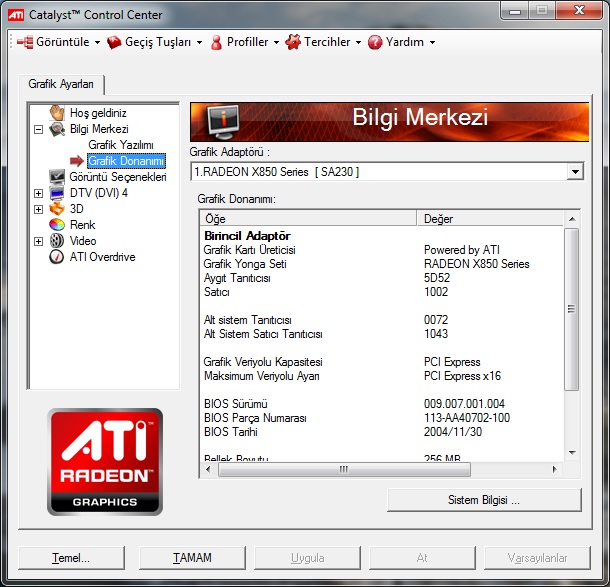Click the vertical scrollbar down arrow
The image size is (610, 587).
(x=572, y=452)
